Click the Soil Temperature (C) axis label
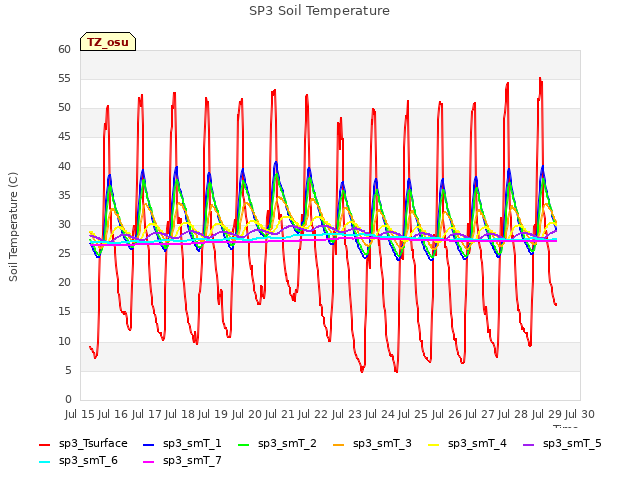The height and width of the screenshot is (480, 640). click(13, 227)
